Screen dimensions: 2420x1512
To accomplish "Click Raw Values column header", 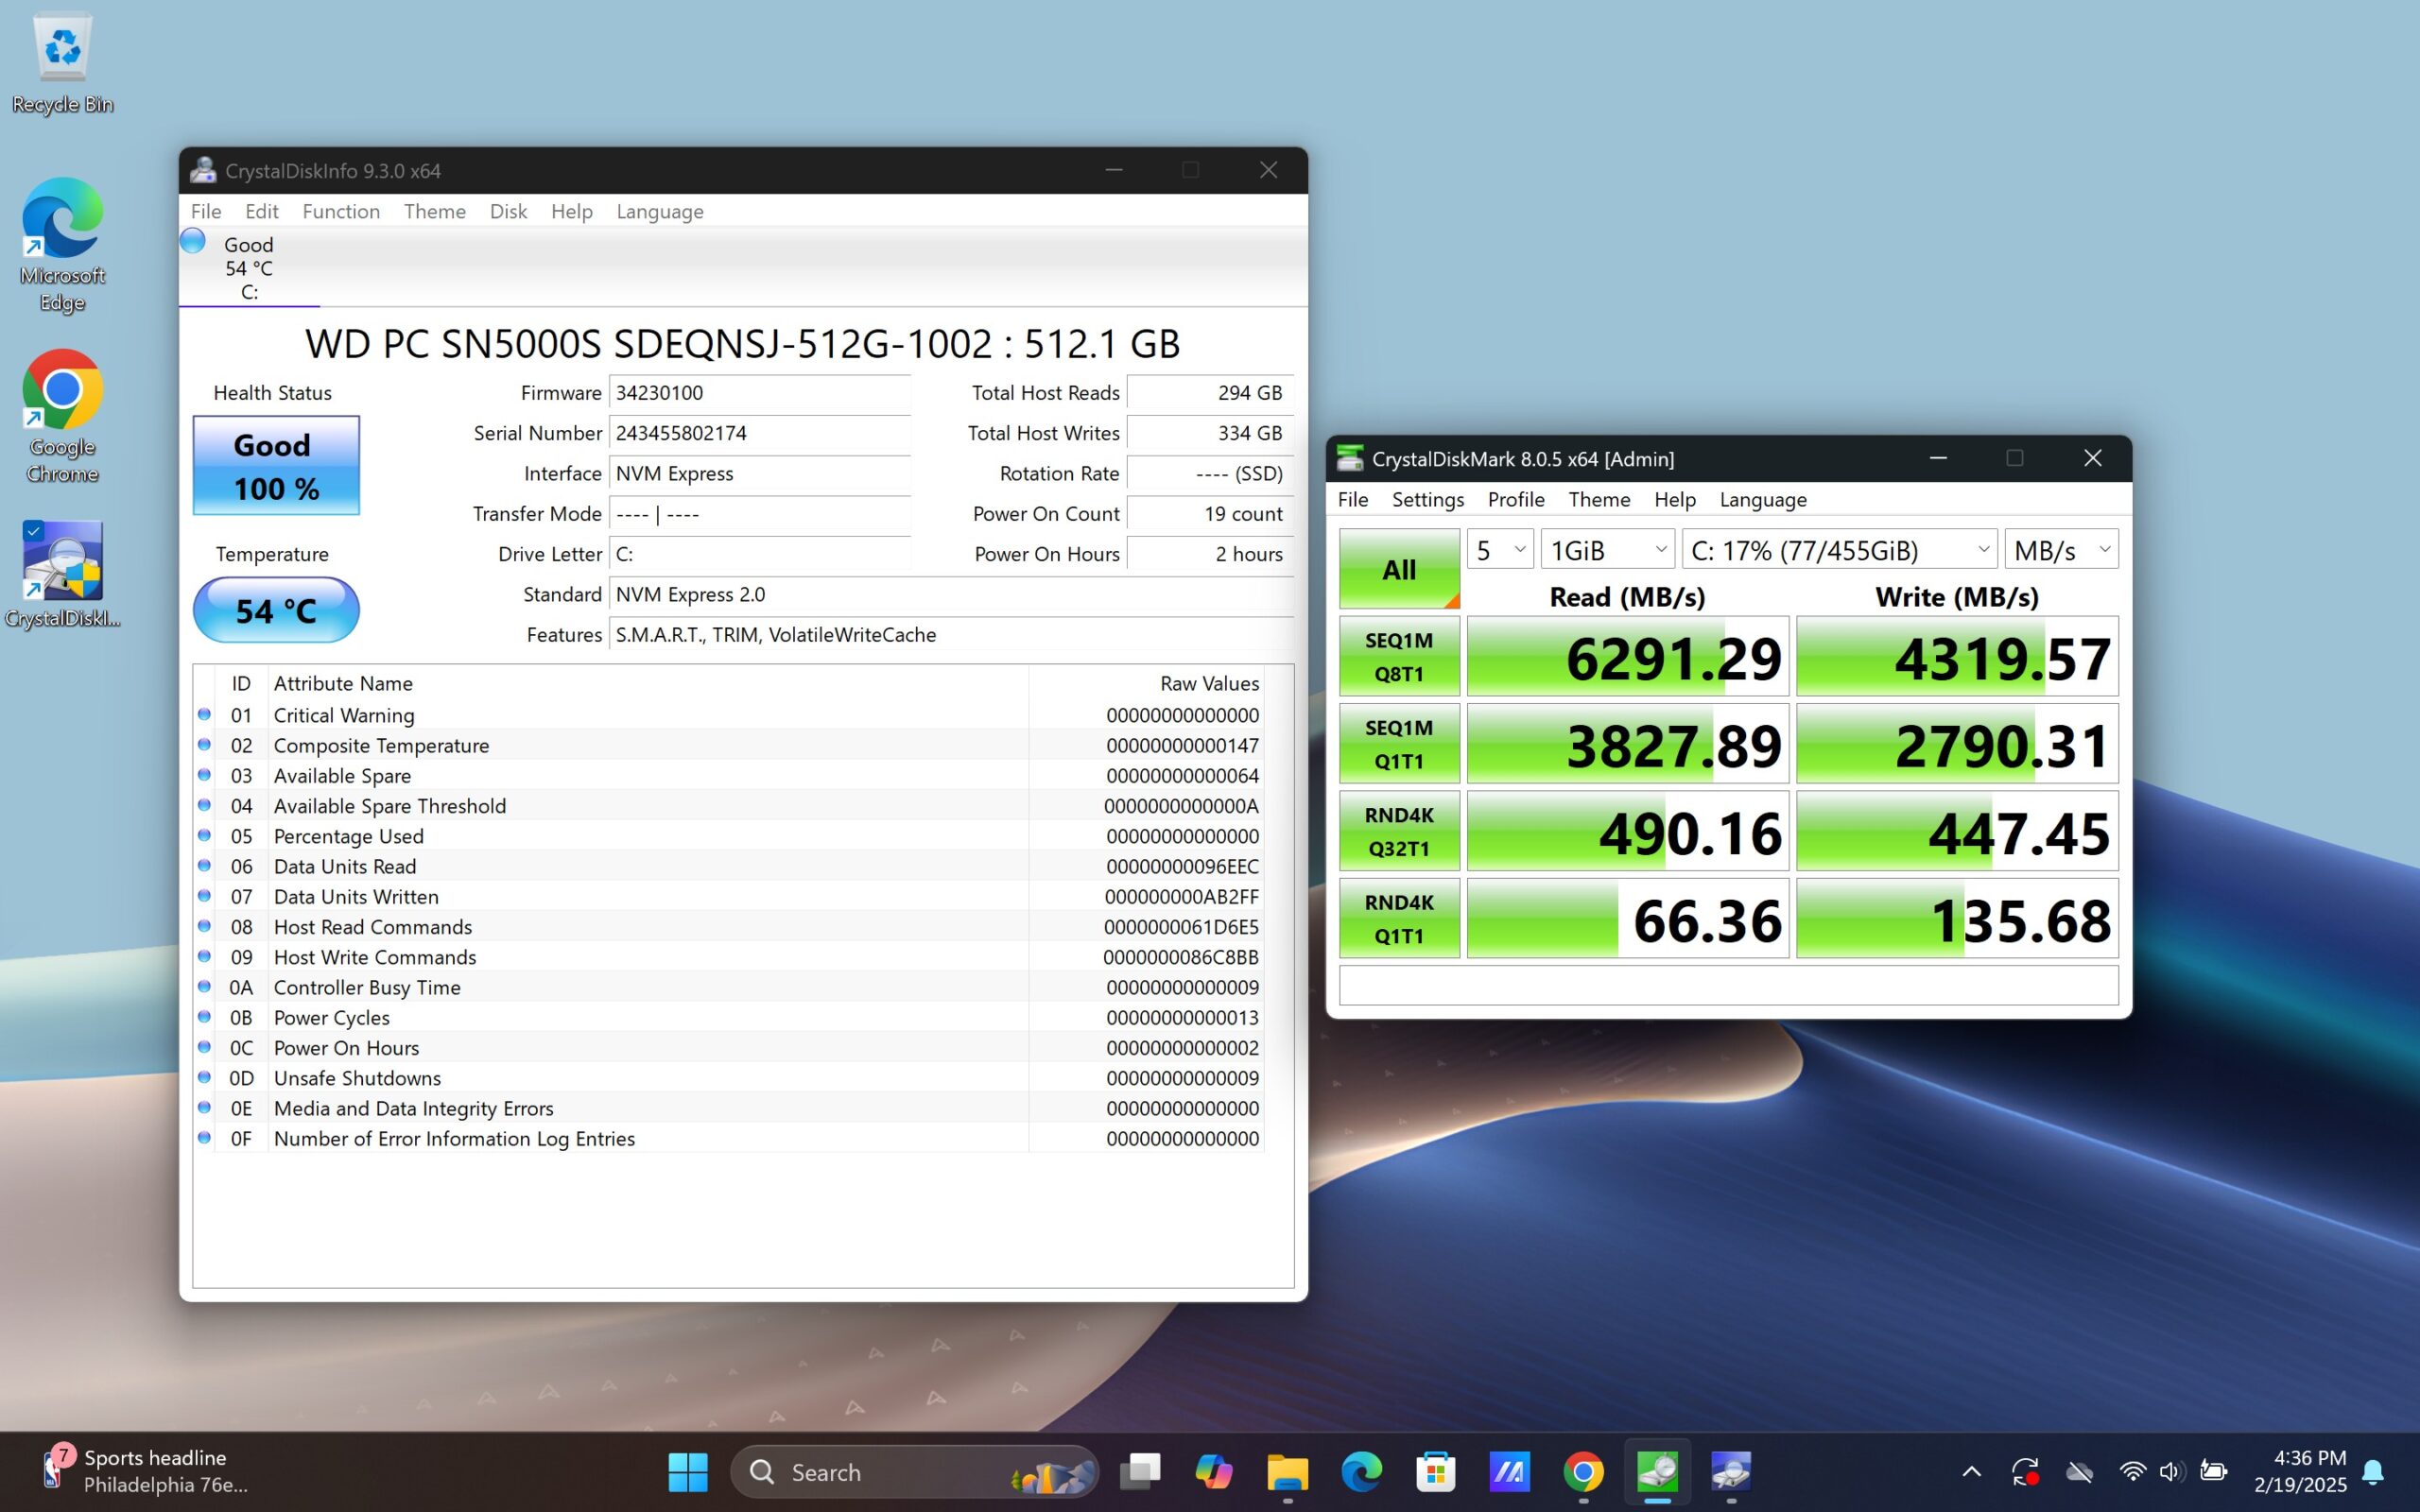I will click(1146, 683).
